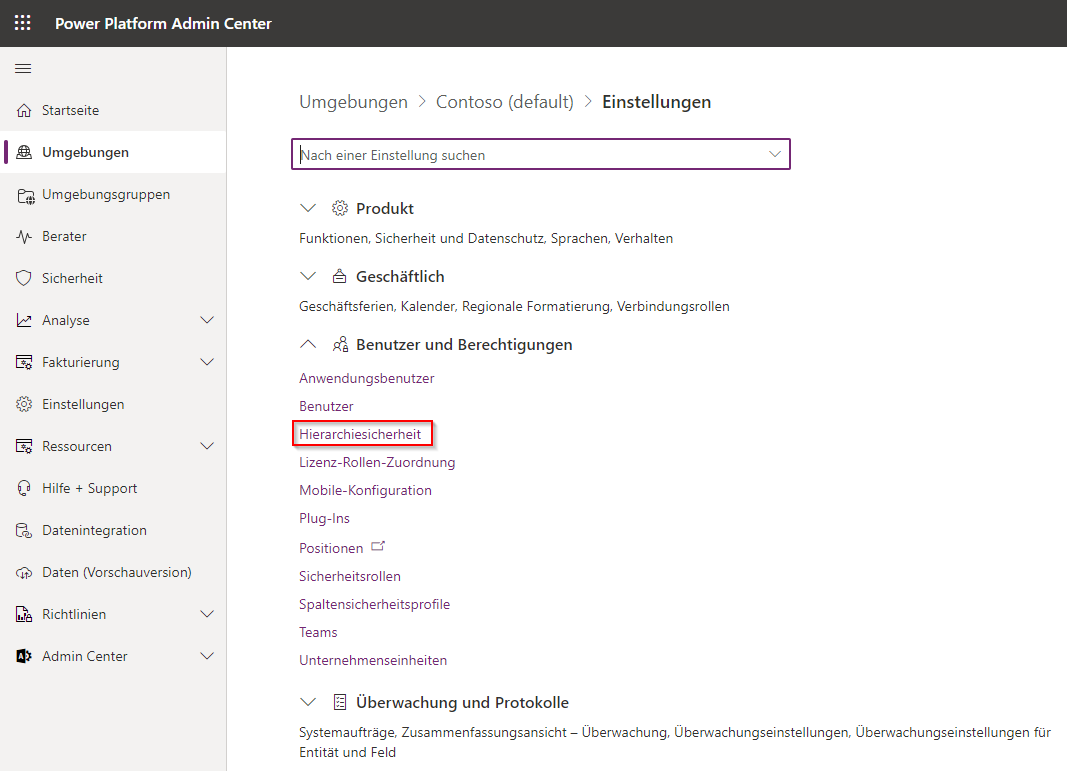Screen dimensions: 1067x771
Task: Collapse the navigation hamburger menu
Action: [23, 68]
